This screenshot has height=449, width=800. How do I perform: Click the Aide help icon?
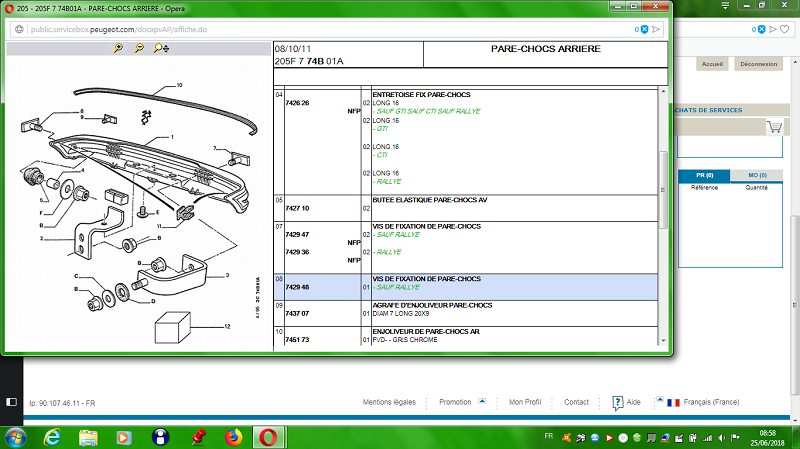point(619,402)
